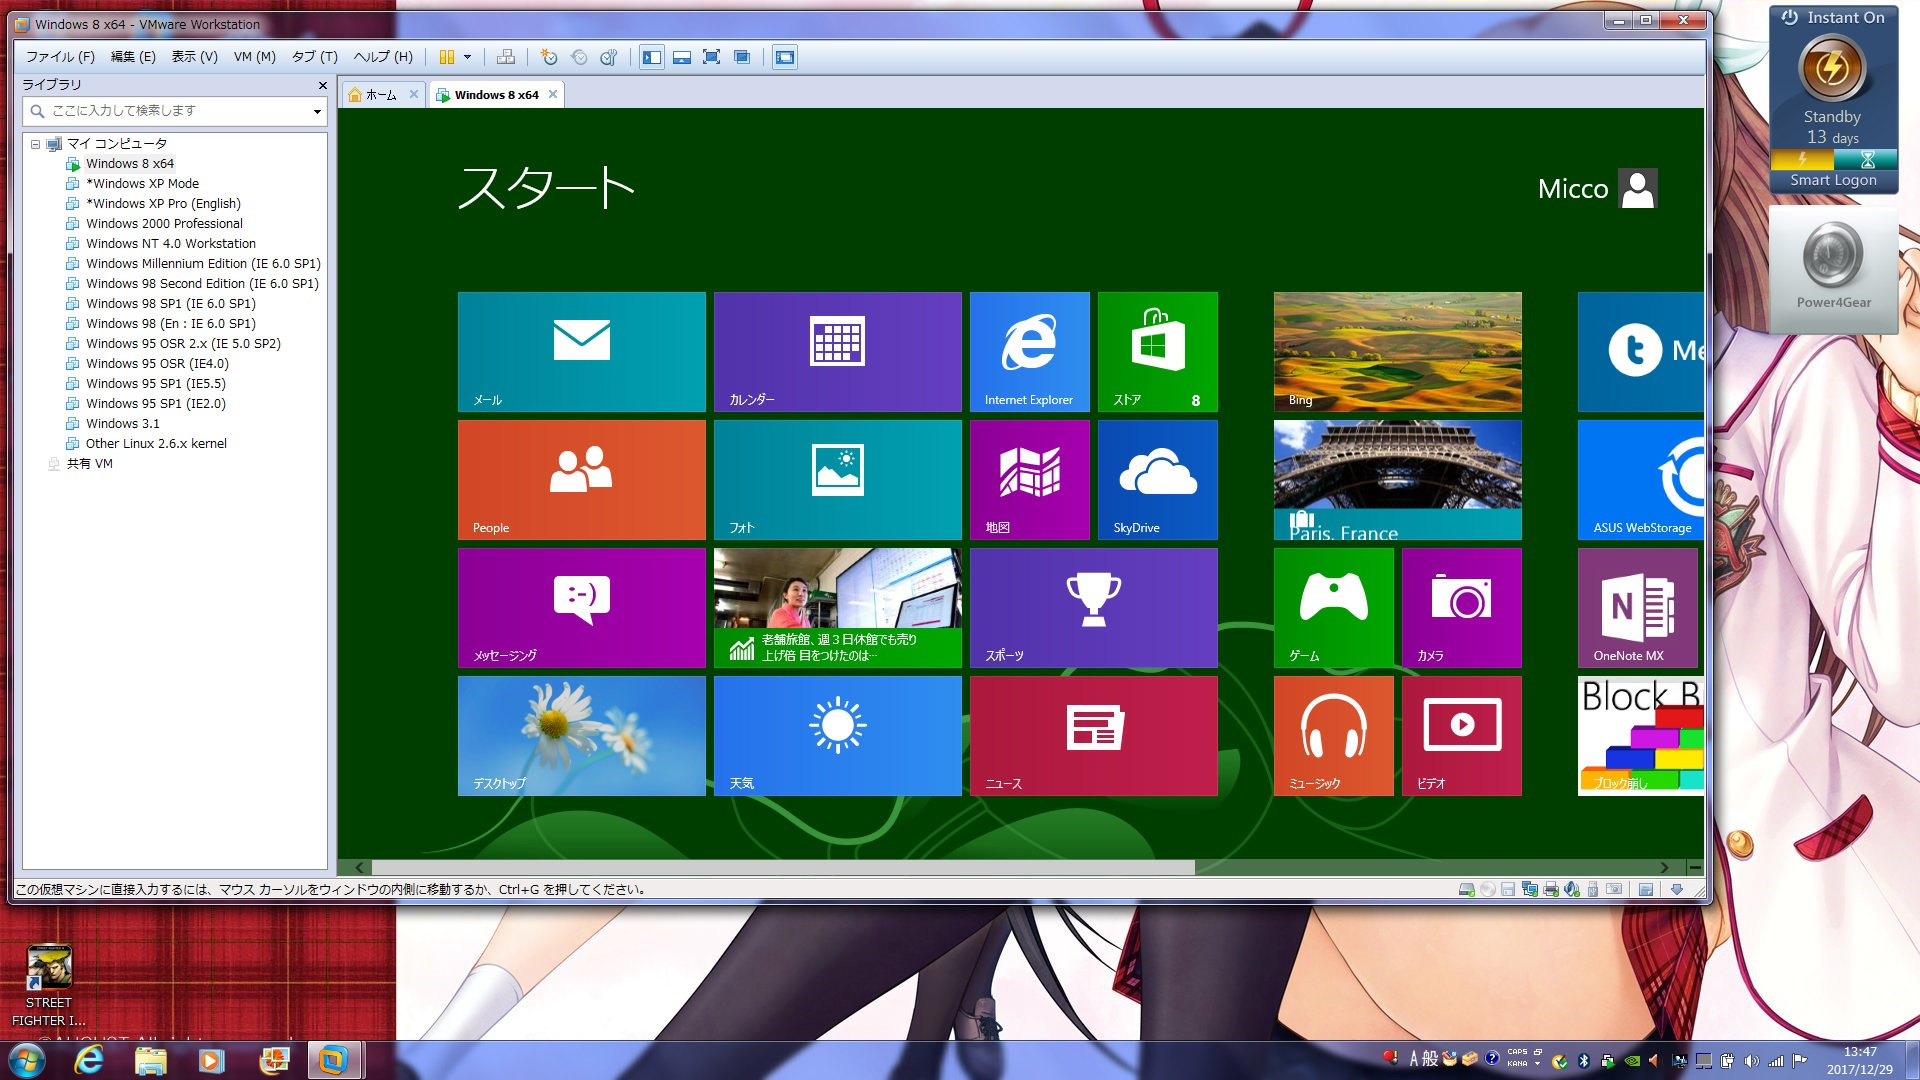Select Windows 2000 Professional VM
This screenshot has width=1920, height=1080.
[x=164, y=224]
